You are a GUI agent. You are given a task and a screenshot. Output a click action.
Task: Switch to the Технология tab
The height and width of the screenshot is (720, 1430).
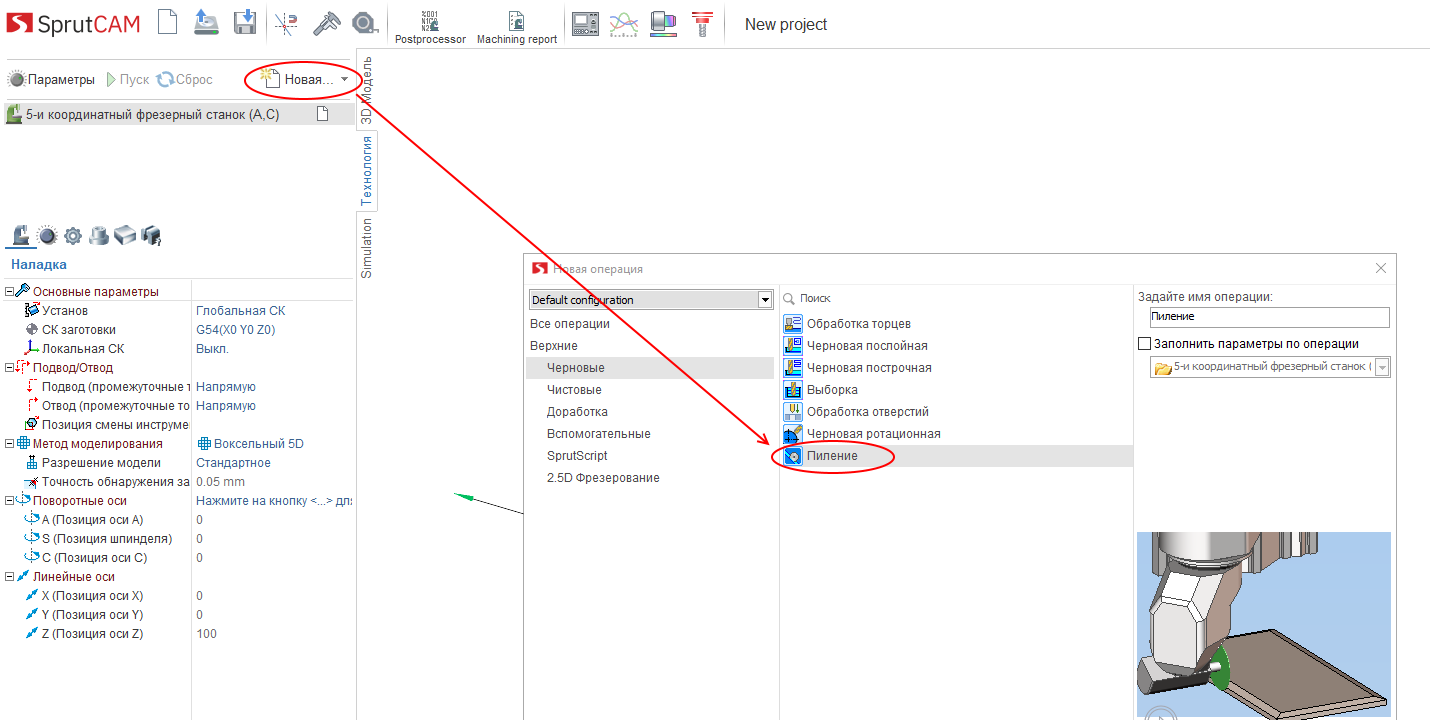point(367,170)
